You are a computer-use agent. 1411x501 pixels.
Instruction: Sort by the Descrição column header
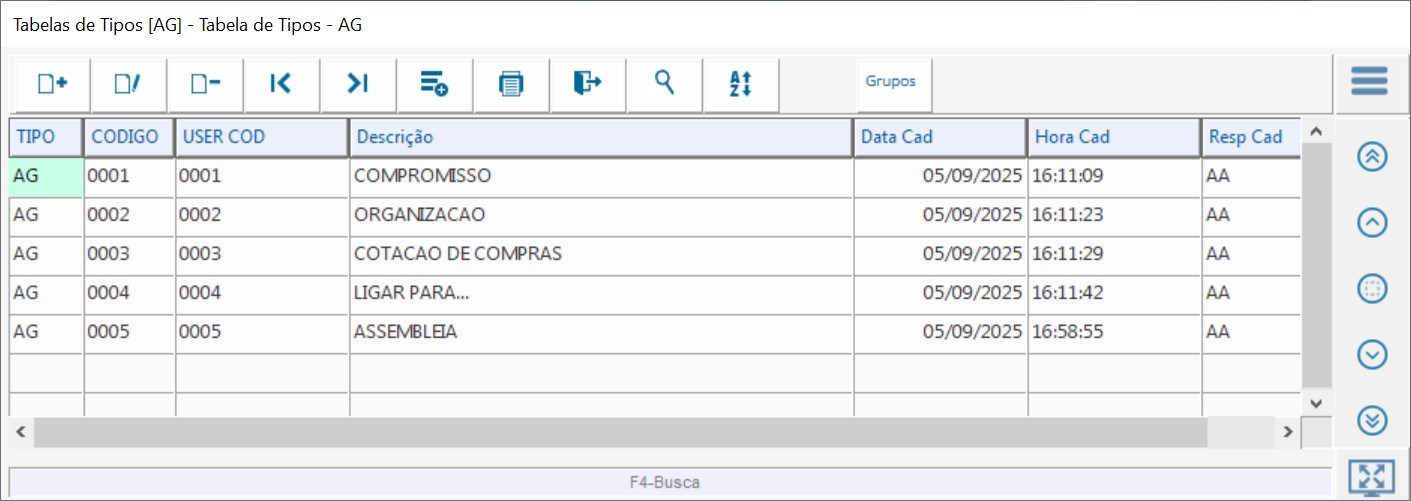600,137
